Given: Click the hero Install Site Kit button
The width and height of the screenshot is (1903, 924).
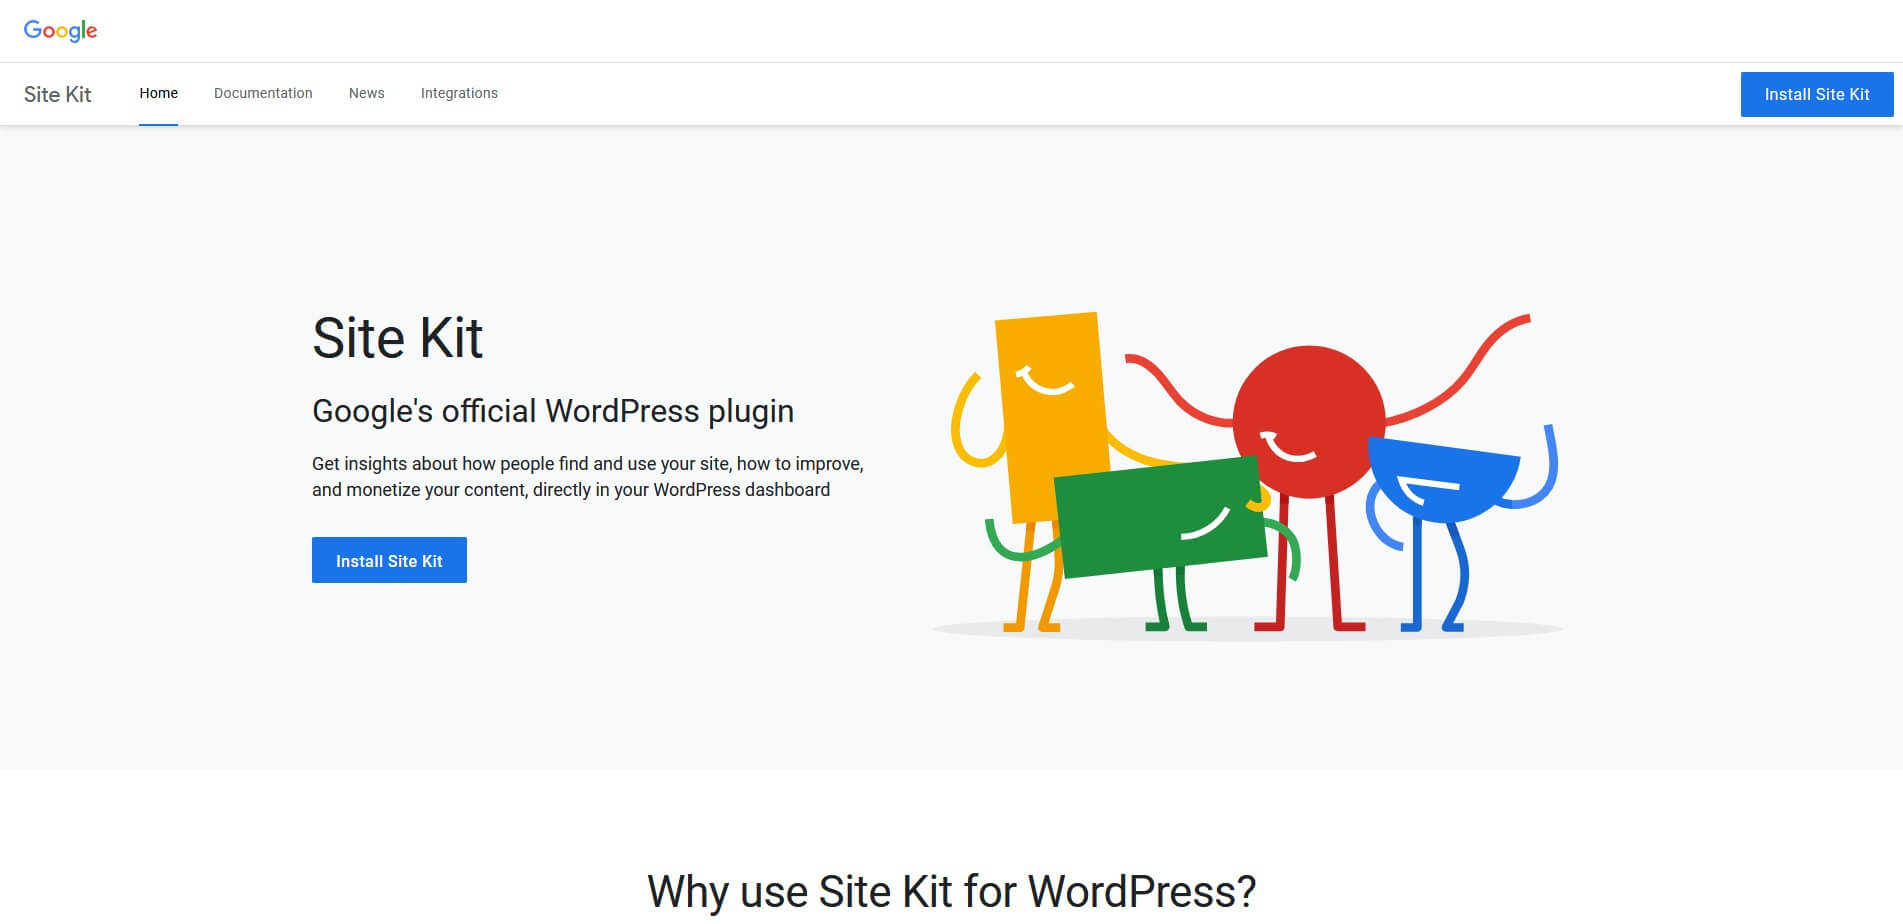Looking at the screenshot, I should [389, 560].
